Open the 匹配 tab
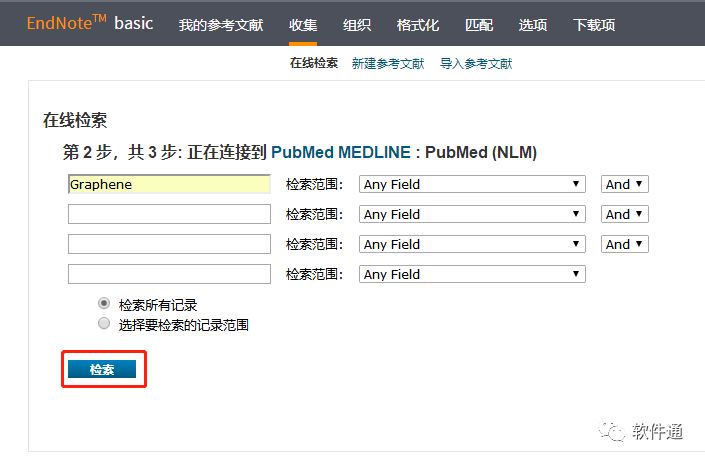The image size is (705, 462). click(479, 25)
